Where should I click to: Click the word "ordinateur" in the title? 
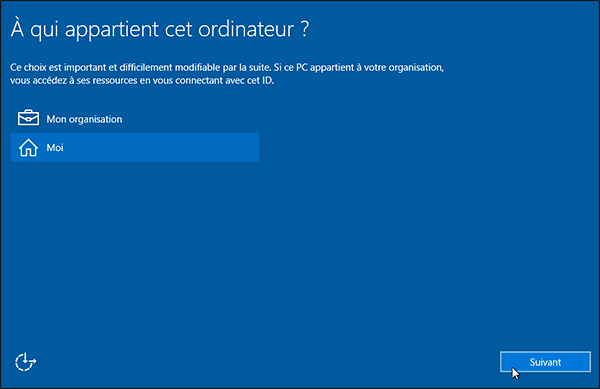click(246, 30)
